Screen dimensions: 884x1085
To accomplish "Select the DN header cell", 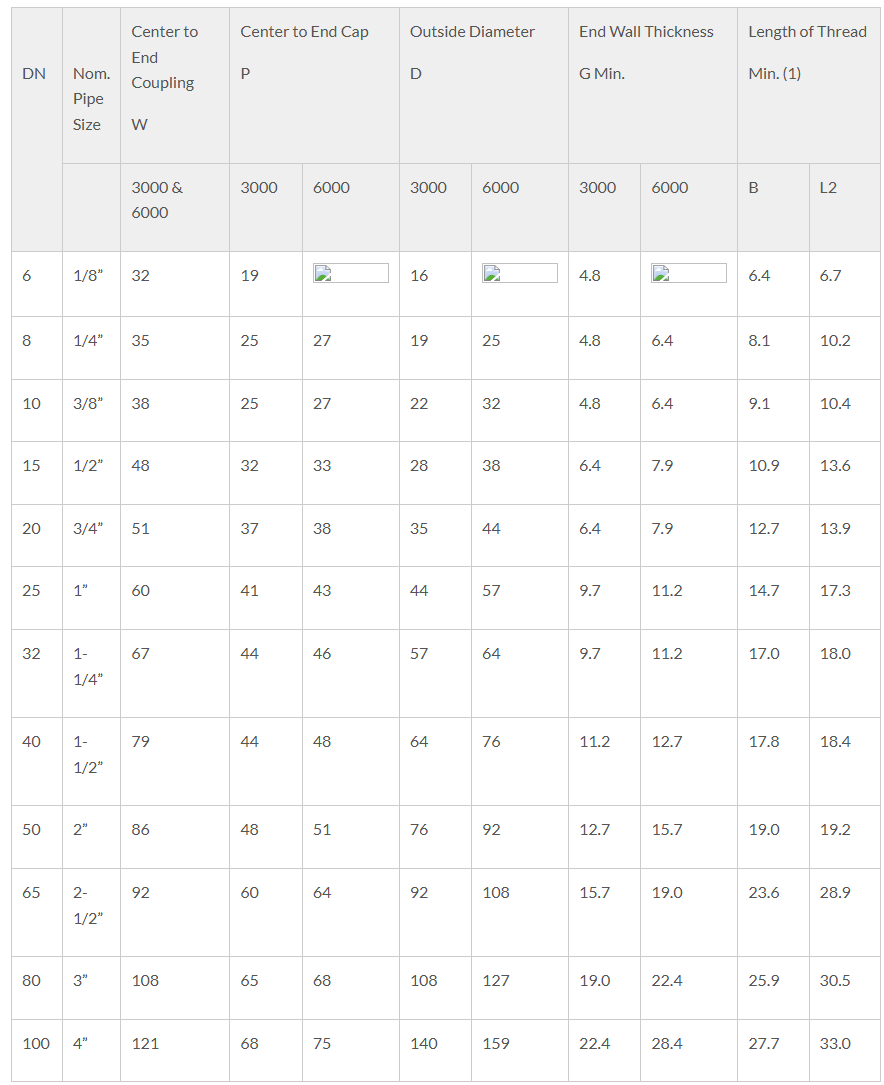I will [x=37, y=129].
